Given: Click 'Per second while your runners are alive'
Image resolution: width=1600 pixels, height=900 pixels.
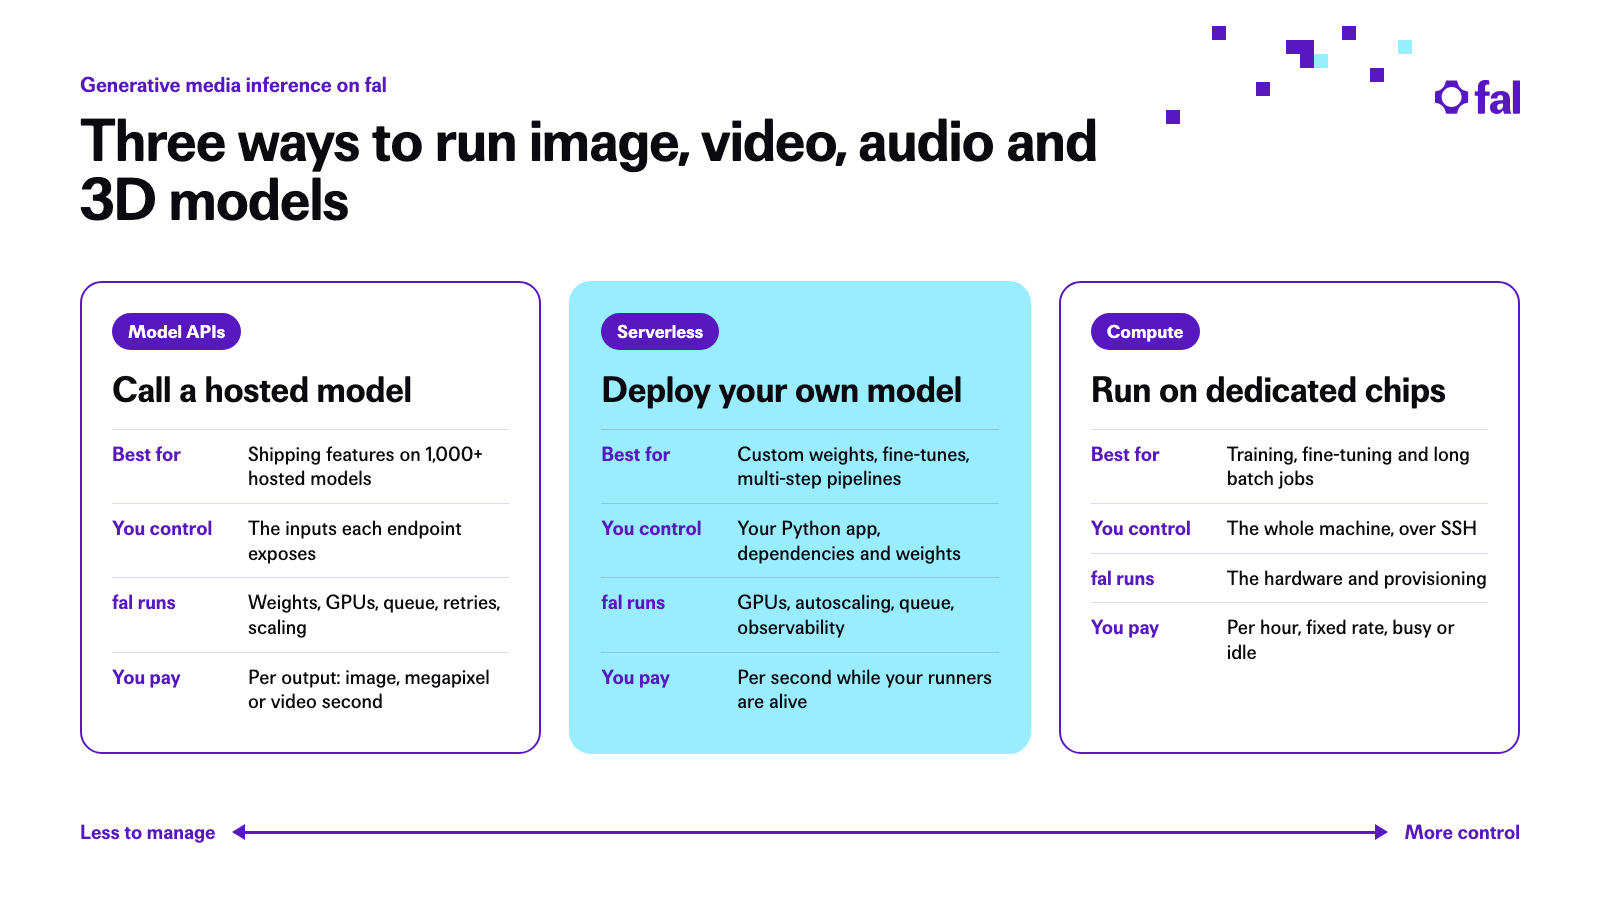Looking at the screenshot, I should [865, 690].
